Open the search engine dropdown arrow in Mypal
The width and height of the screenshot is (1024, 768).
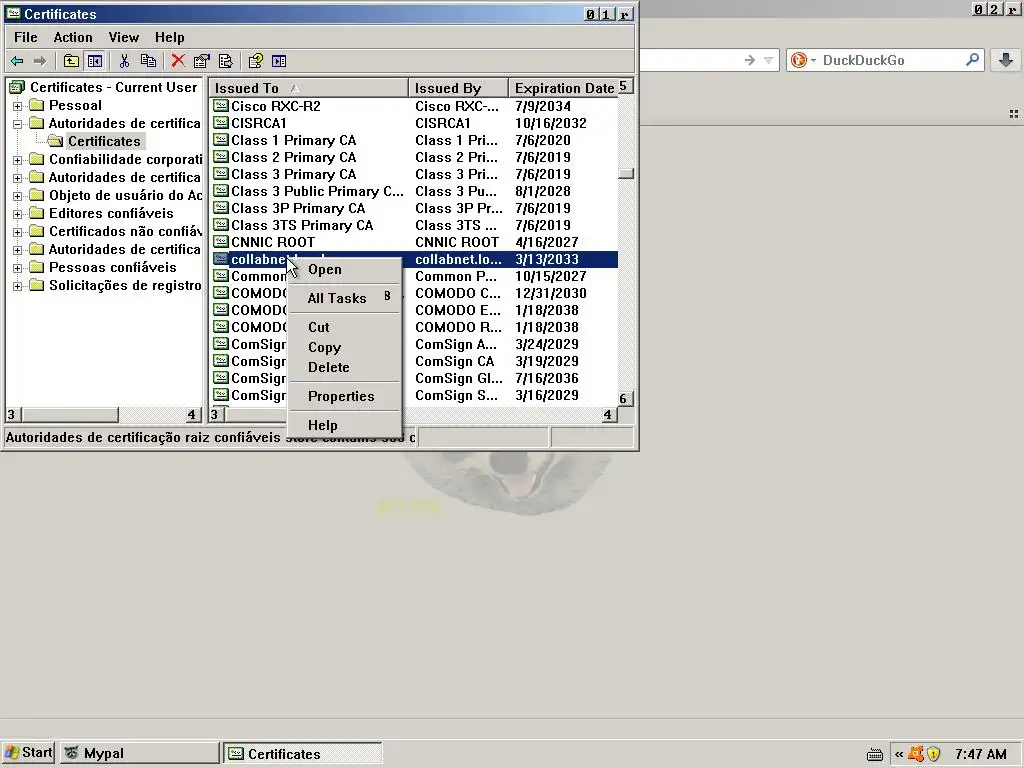coord(814,61)
